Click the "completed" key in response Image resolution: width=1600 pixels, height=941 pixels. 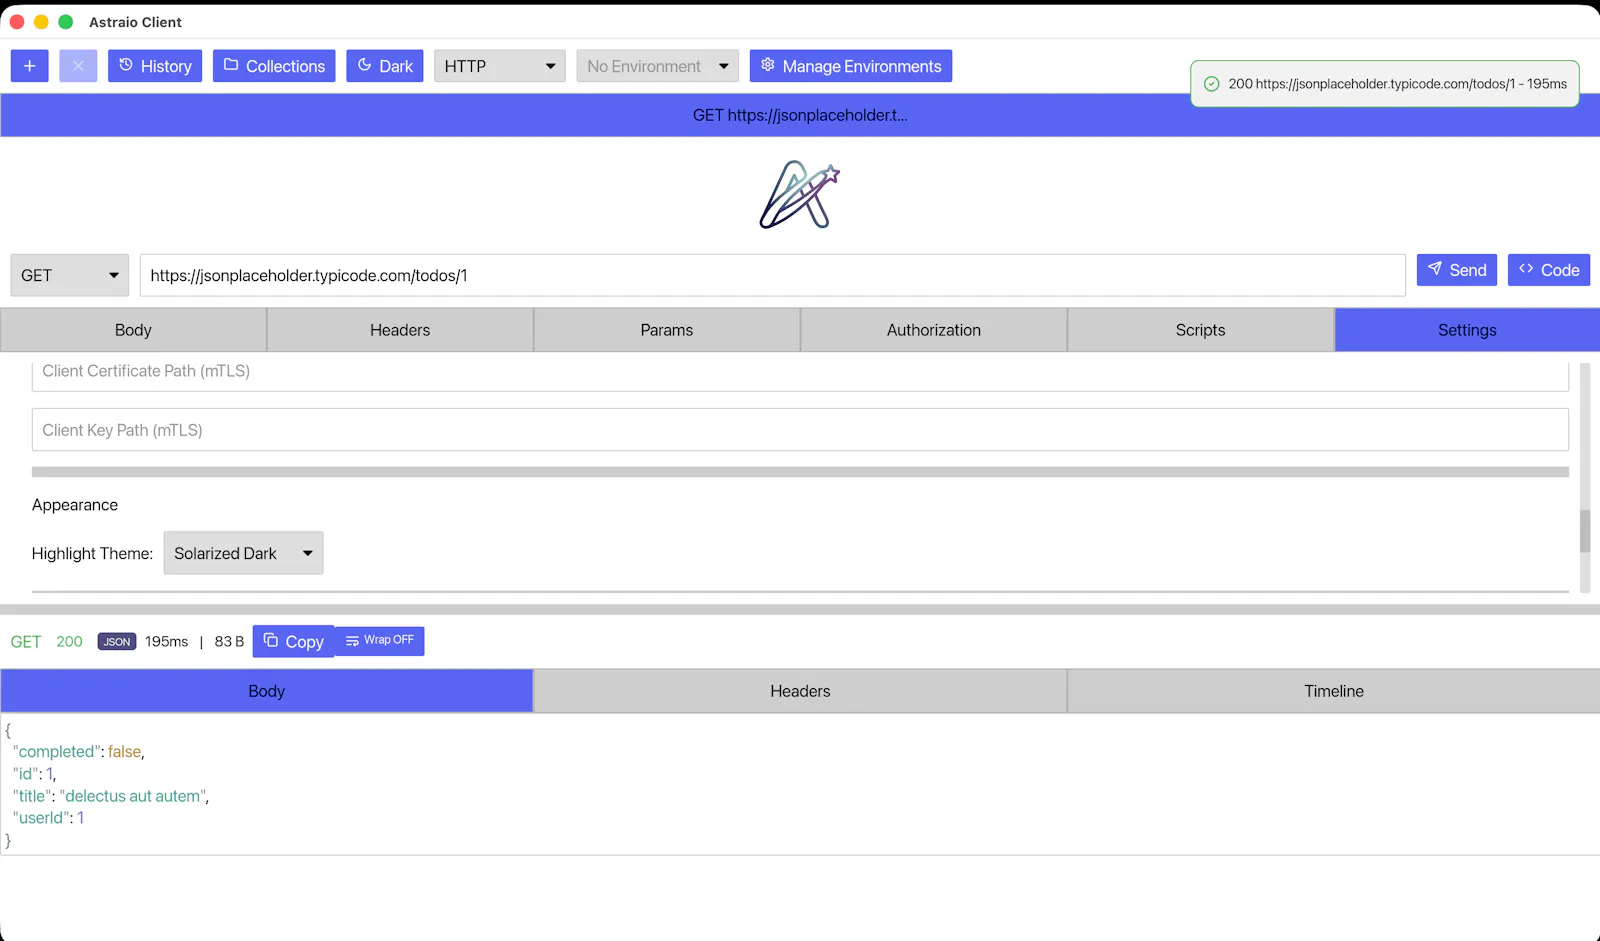click(56, 752)
